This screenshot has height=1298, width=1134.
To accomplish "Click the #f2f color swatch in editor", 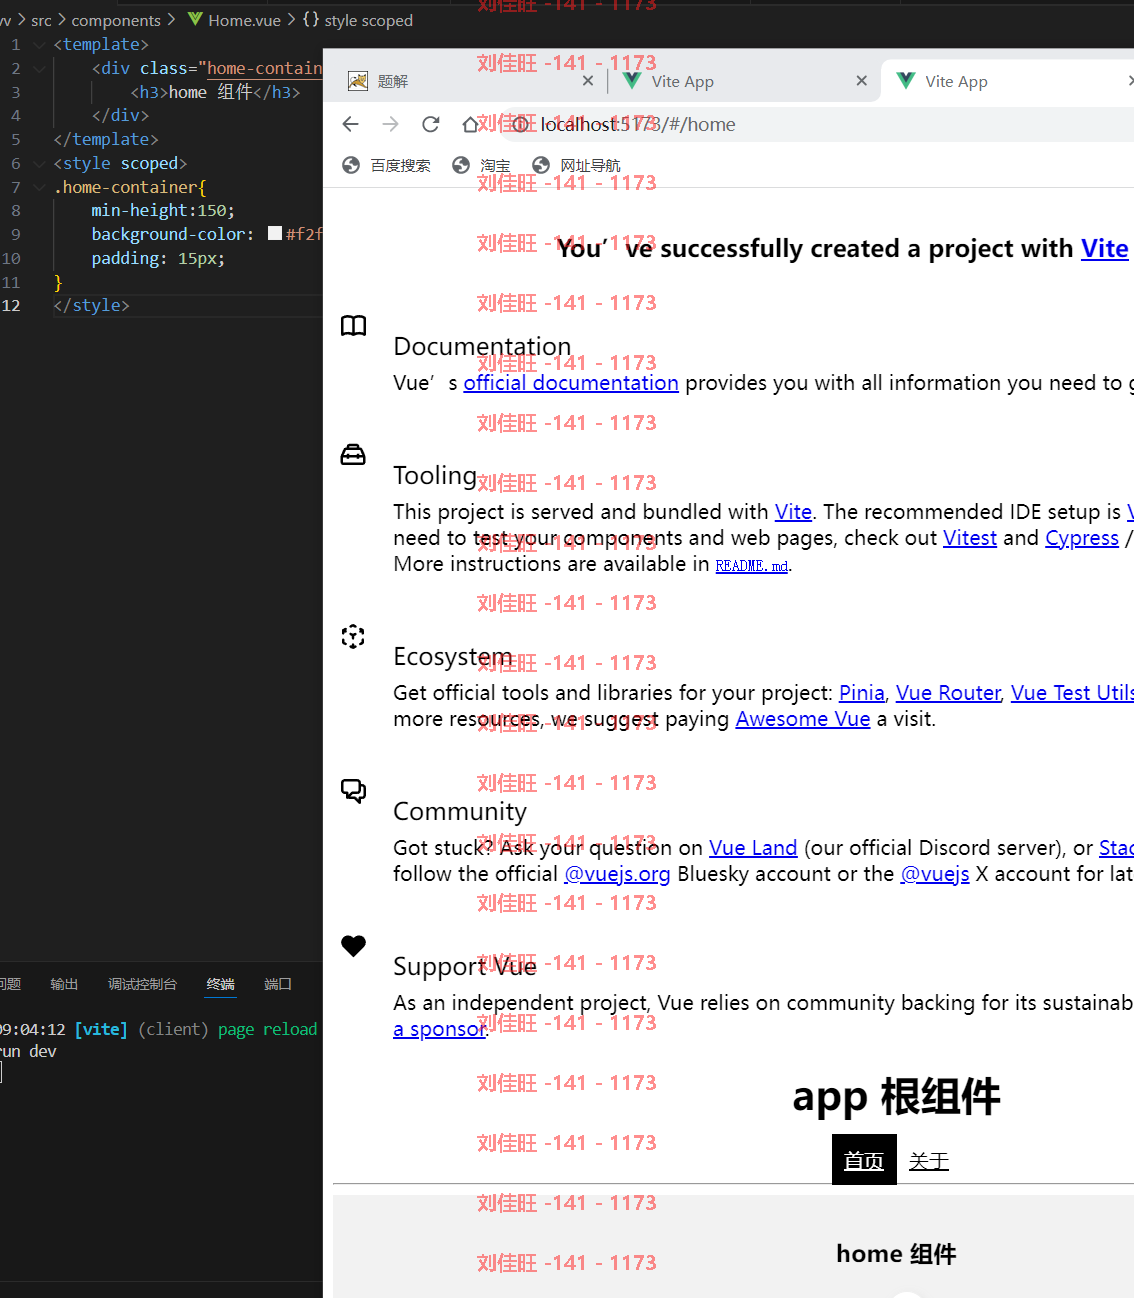I will coord(275,233).
